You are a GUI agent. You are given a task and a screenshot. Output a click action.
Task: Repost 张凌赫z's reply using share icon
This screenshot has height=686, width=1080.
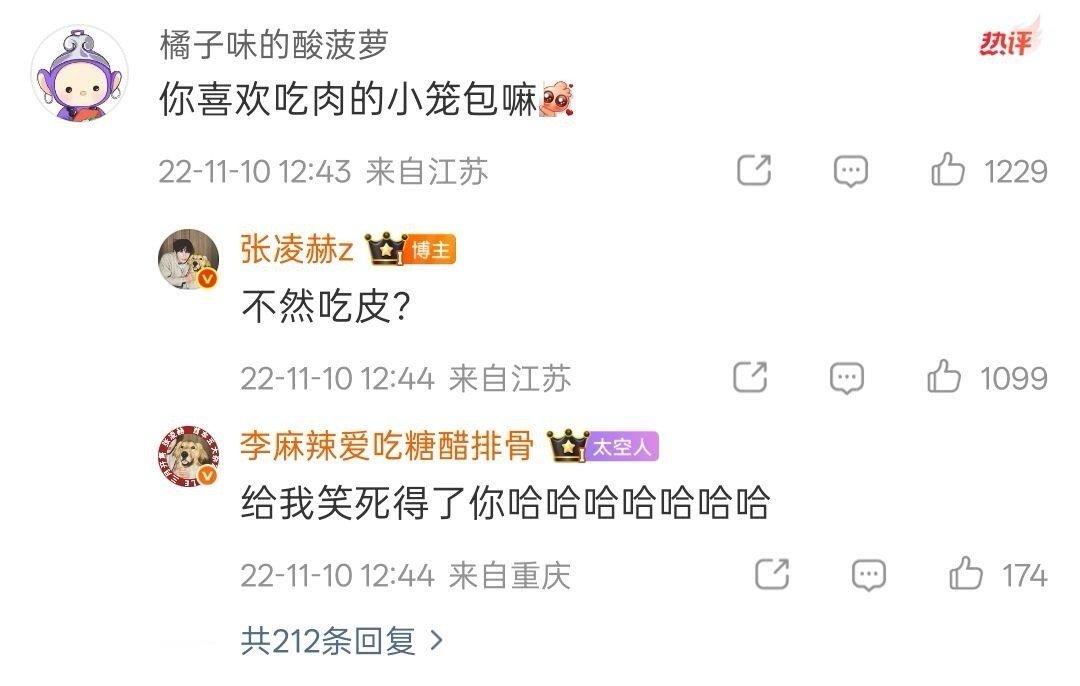click(750, 377)
